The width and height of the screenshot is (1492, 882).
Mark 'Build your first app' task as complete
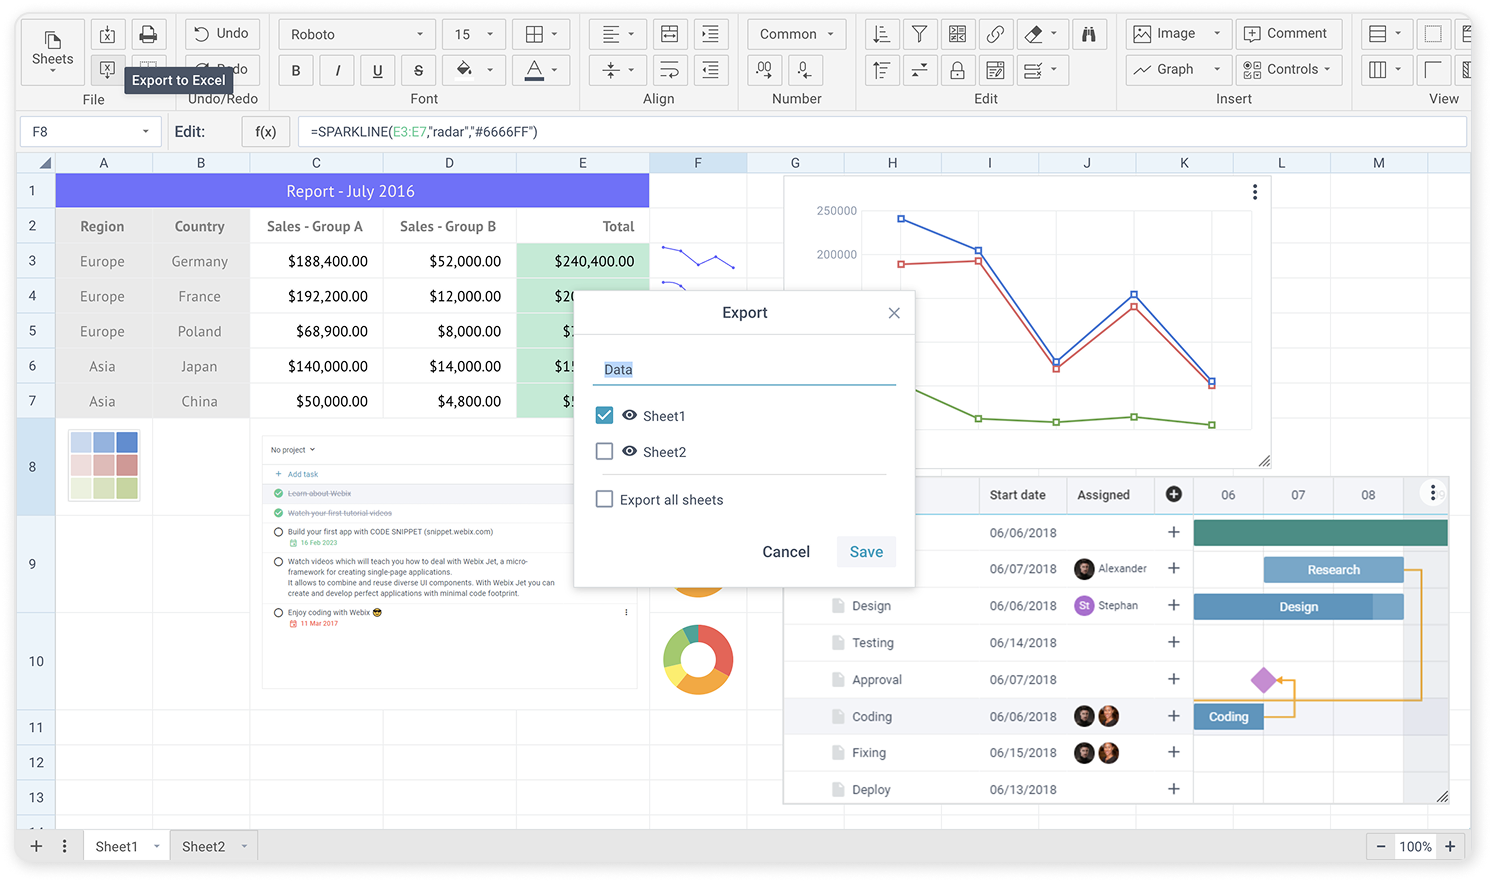278,532
